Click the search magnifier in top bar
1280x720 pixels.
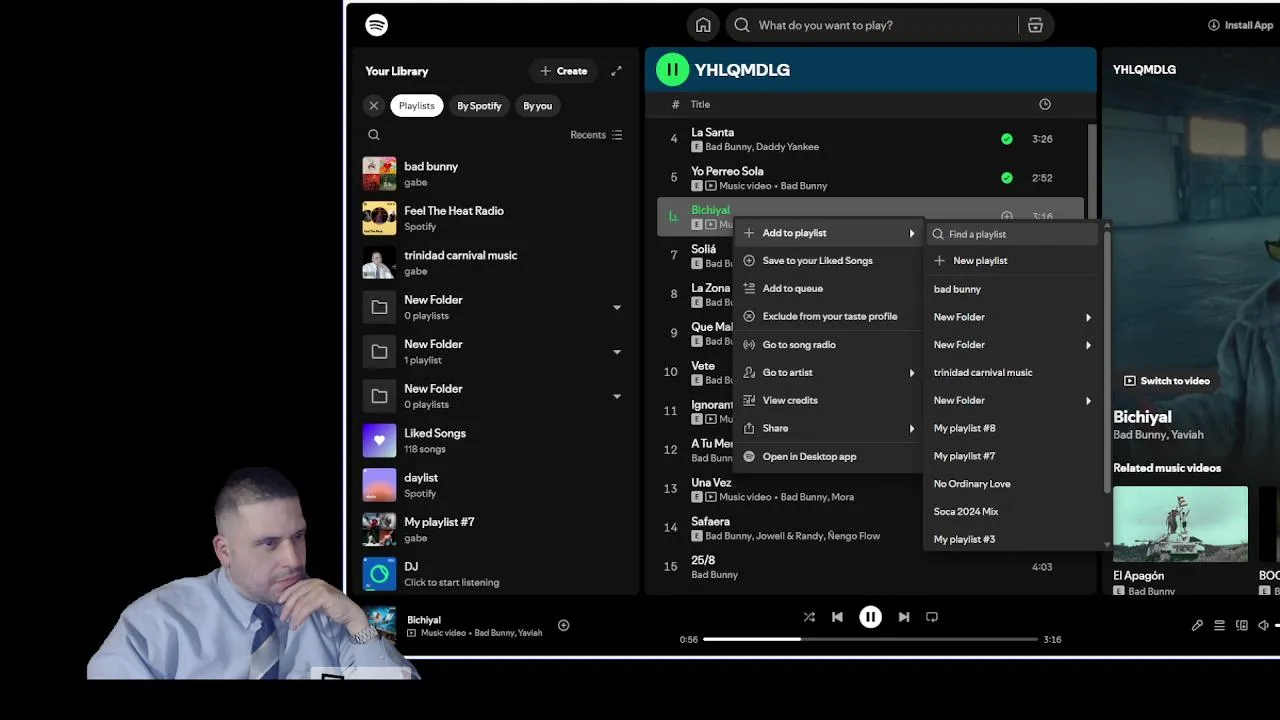742,25
